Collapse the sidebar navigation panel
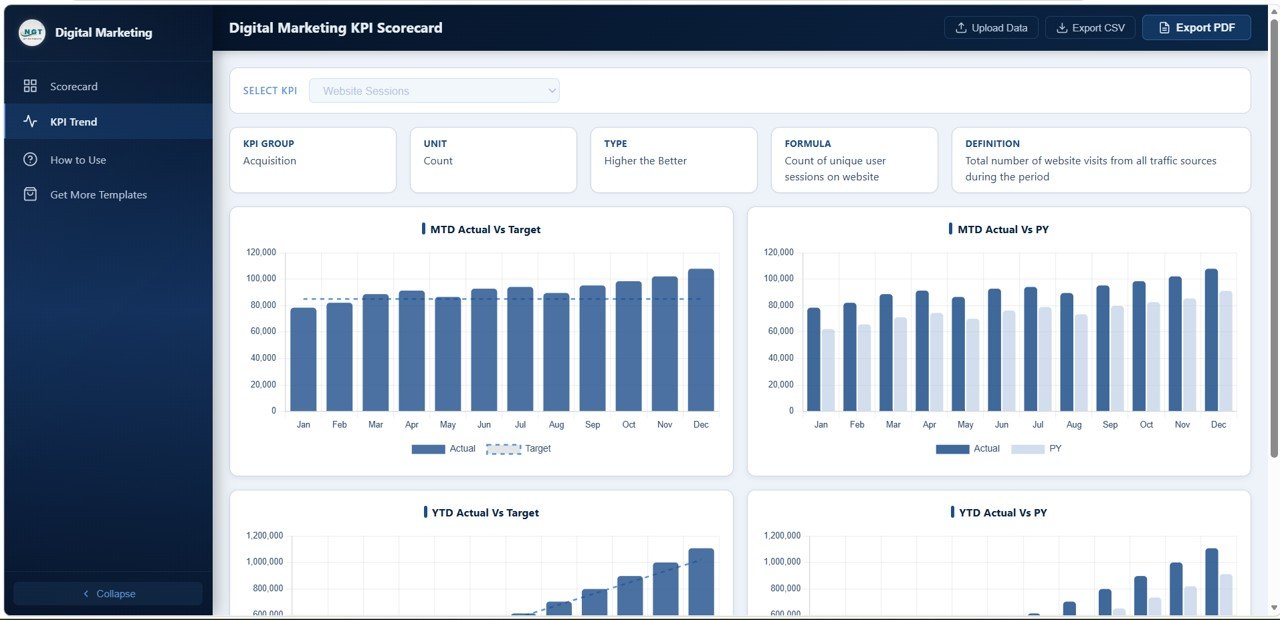 [107, 593]
